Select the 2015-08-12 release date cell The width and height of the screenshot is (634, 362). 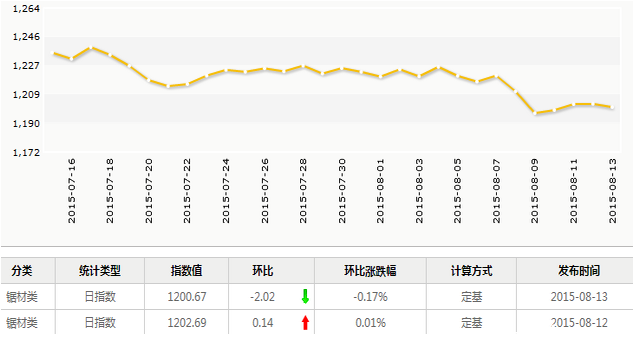579,323
